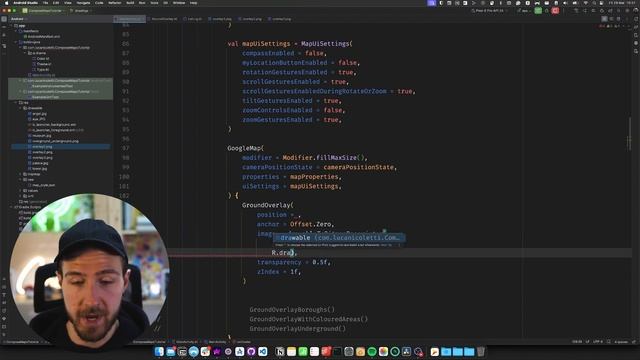Open the 'app' run configuration dropdown
This screenshot has width=640, height=360.
[x=524, y=11]
